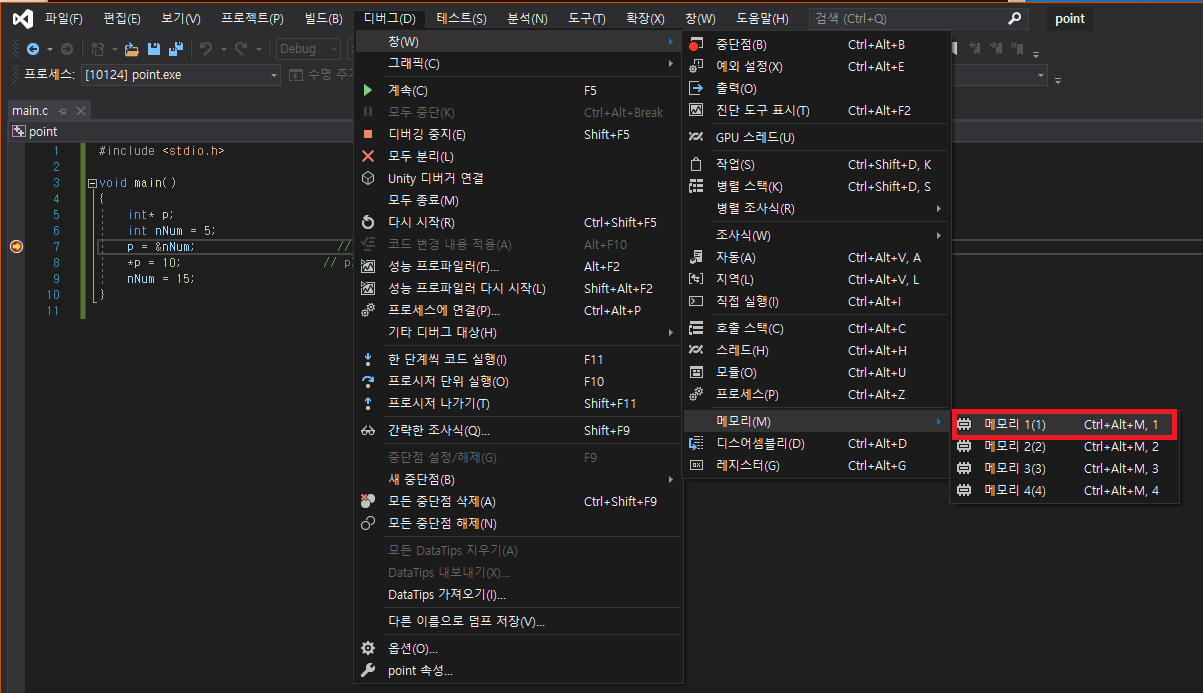This screenshot has height=693, width=1203.
Task: Select Memory 4 (메모리 4) menu entry
Action: pos(1064,490)
